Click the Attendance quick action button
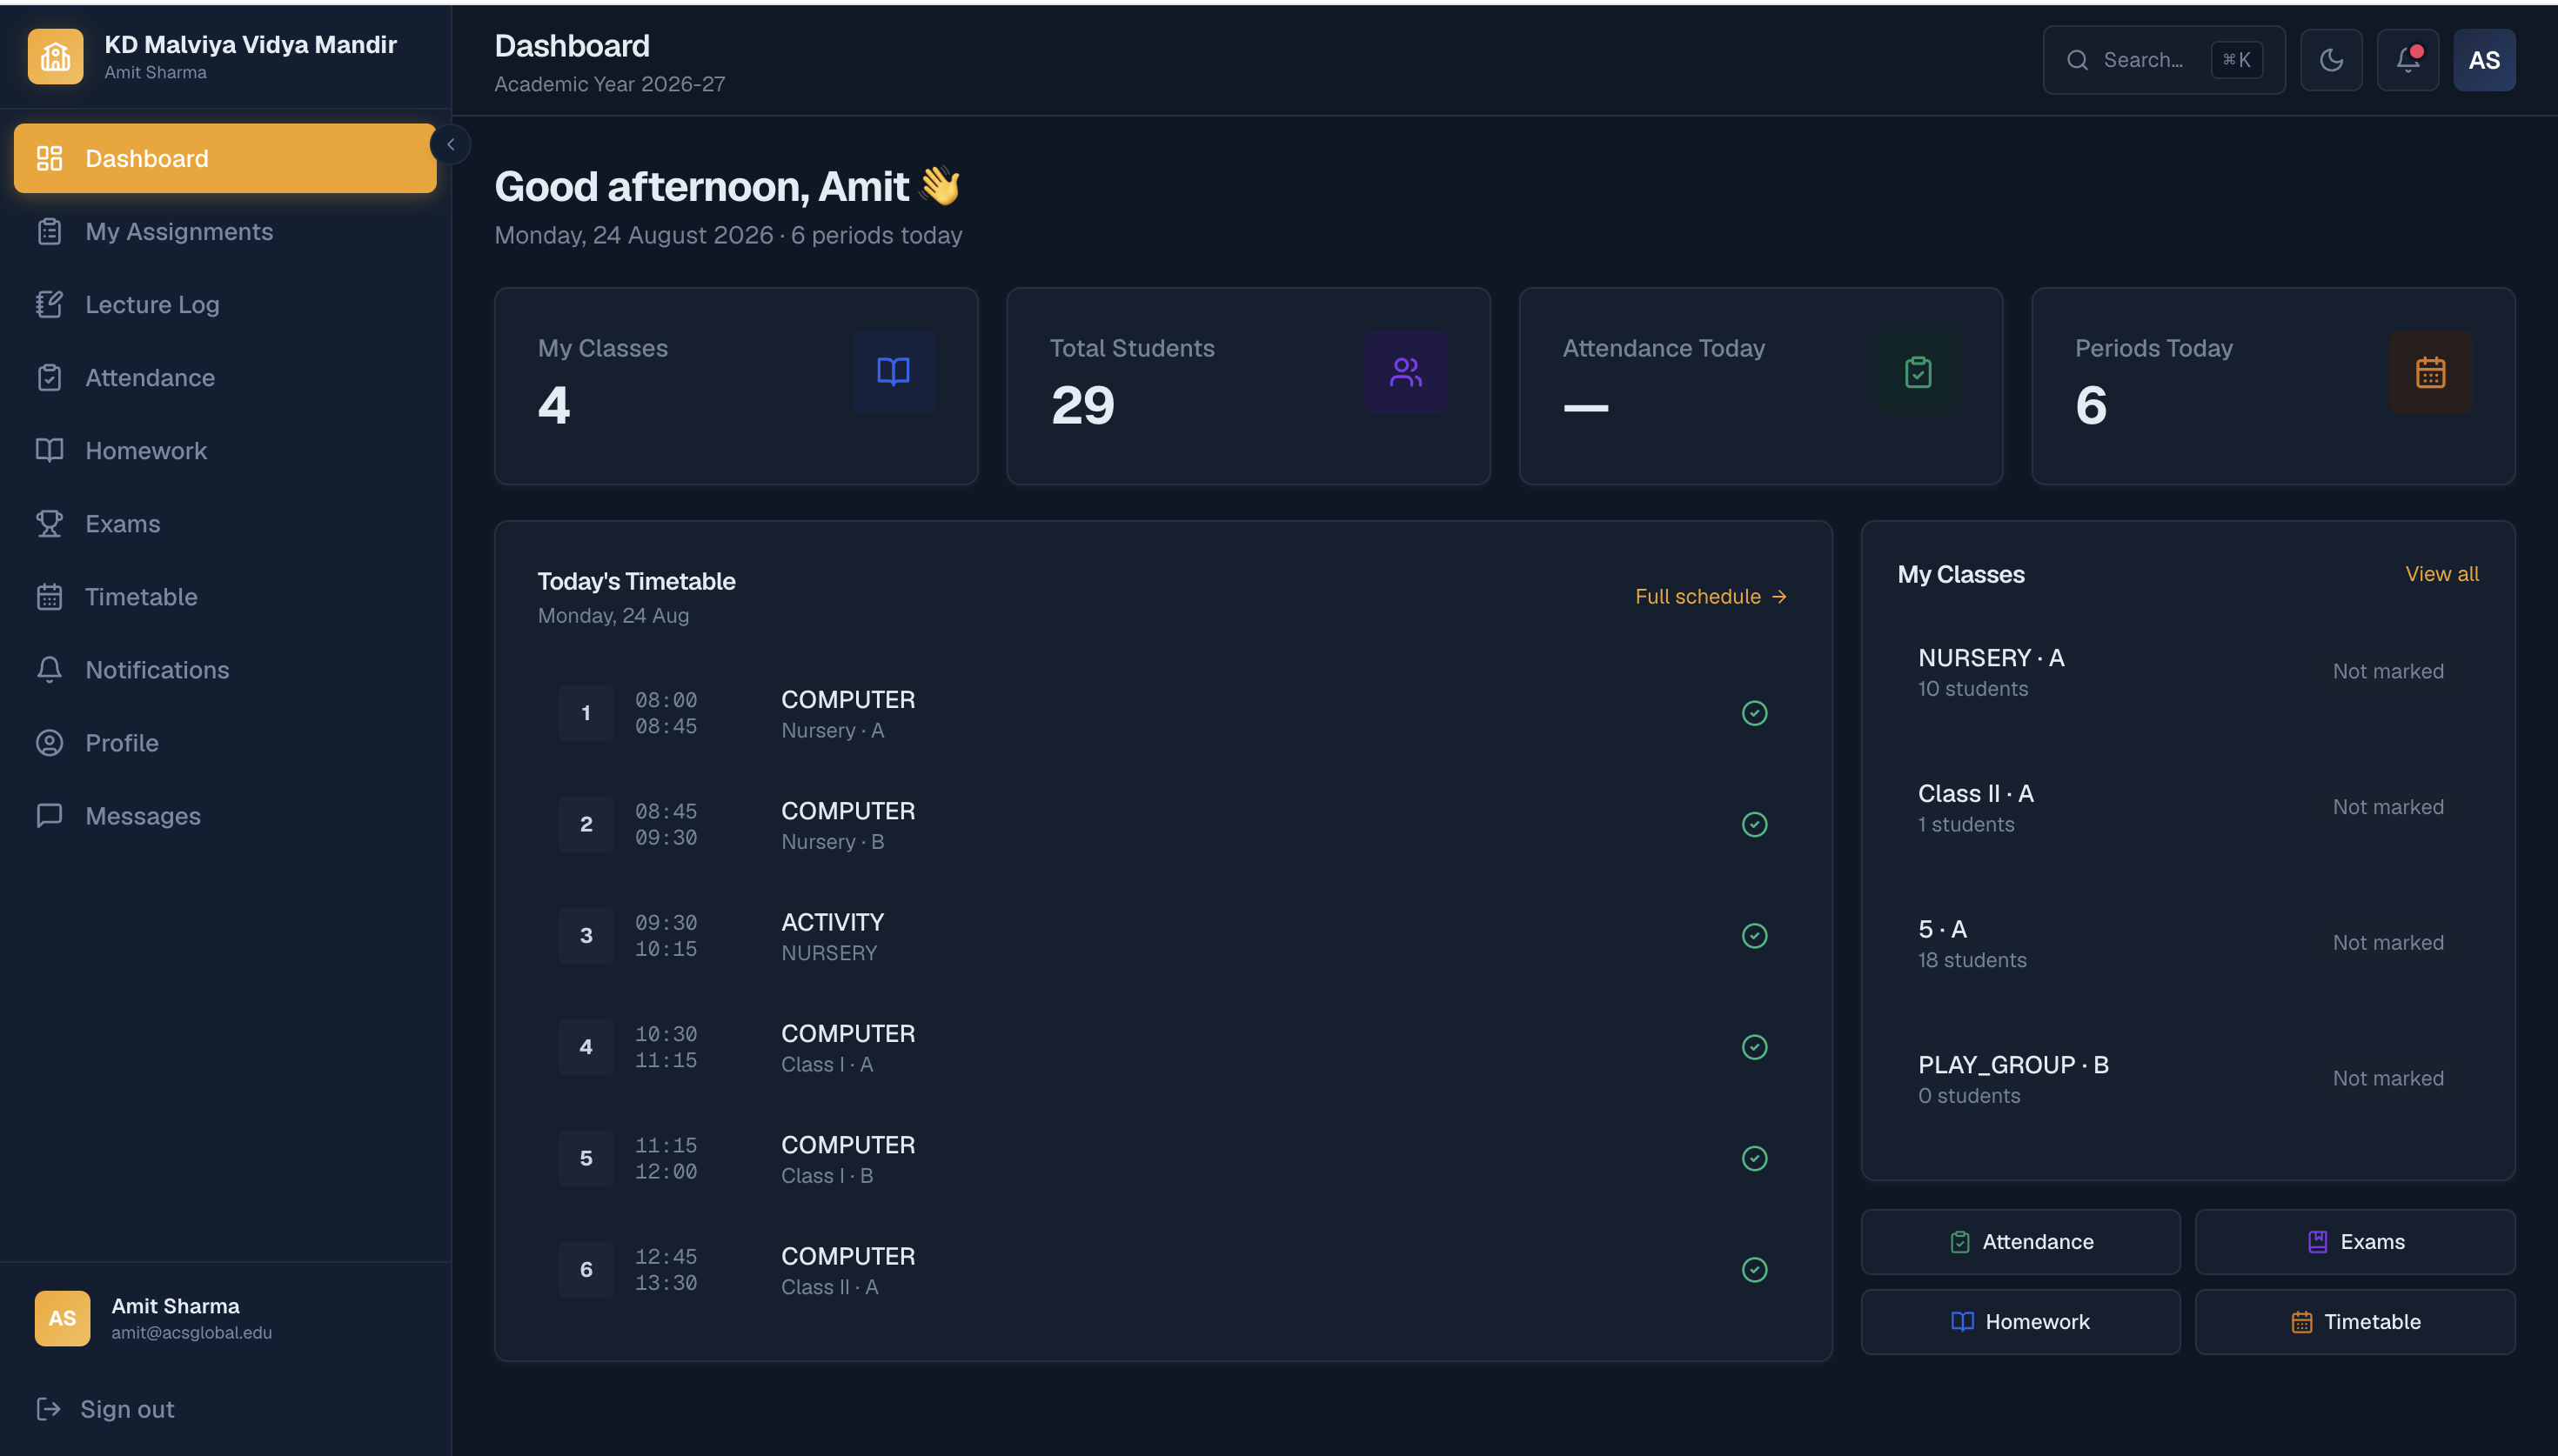This screenshot has height=1456, width=2558. coord(2020,1242)
